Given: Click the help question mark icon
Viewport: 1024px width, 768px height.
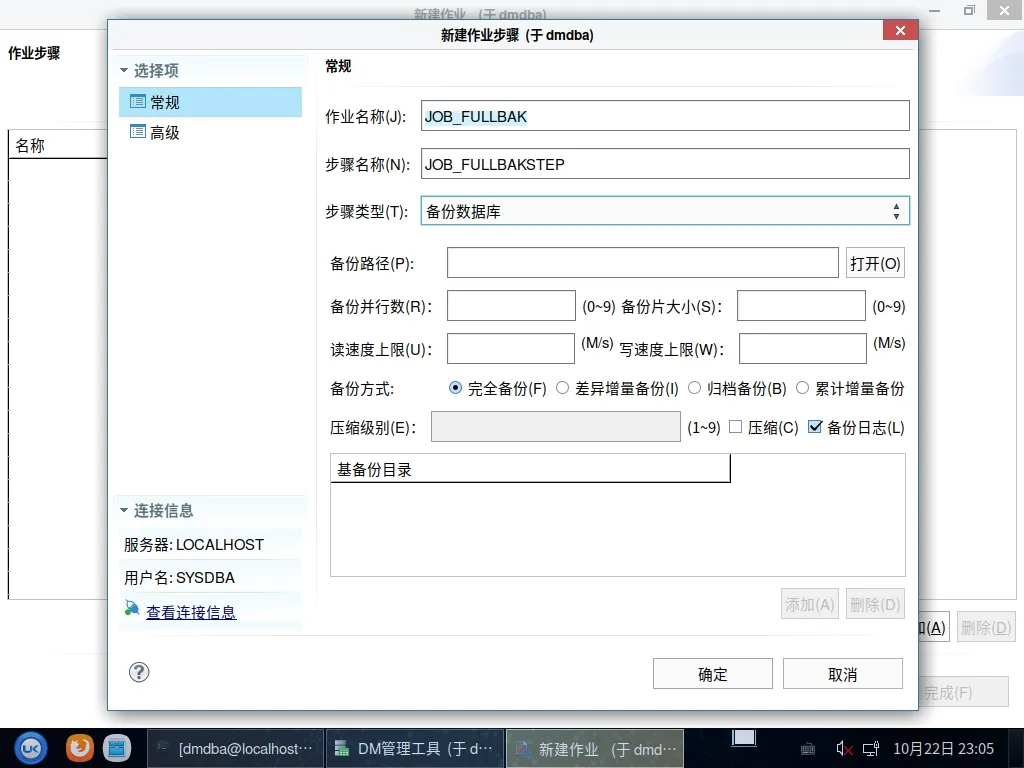Looking at the screenshot, I should click(140, 672).
